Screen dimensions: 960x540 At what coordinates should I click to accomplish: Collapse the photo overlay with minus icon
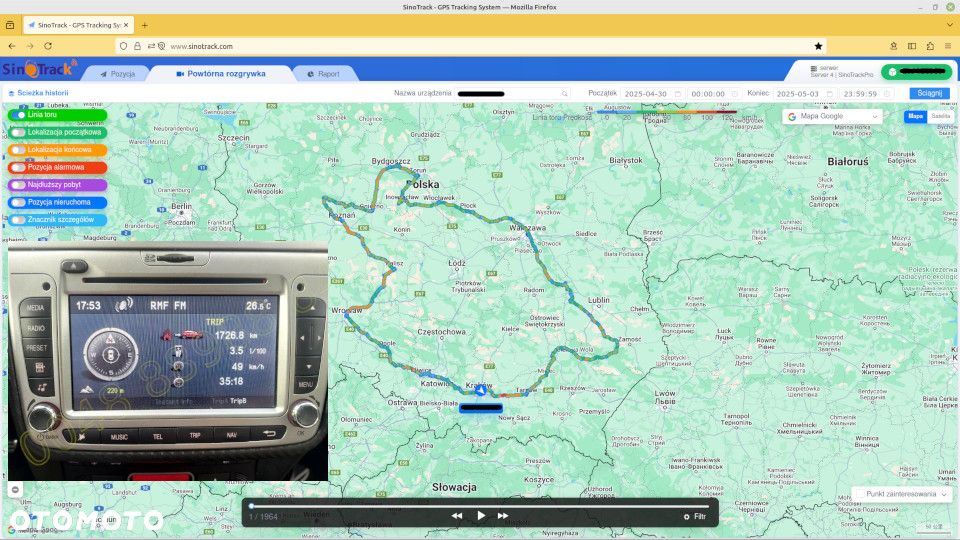15,489
